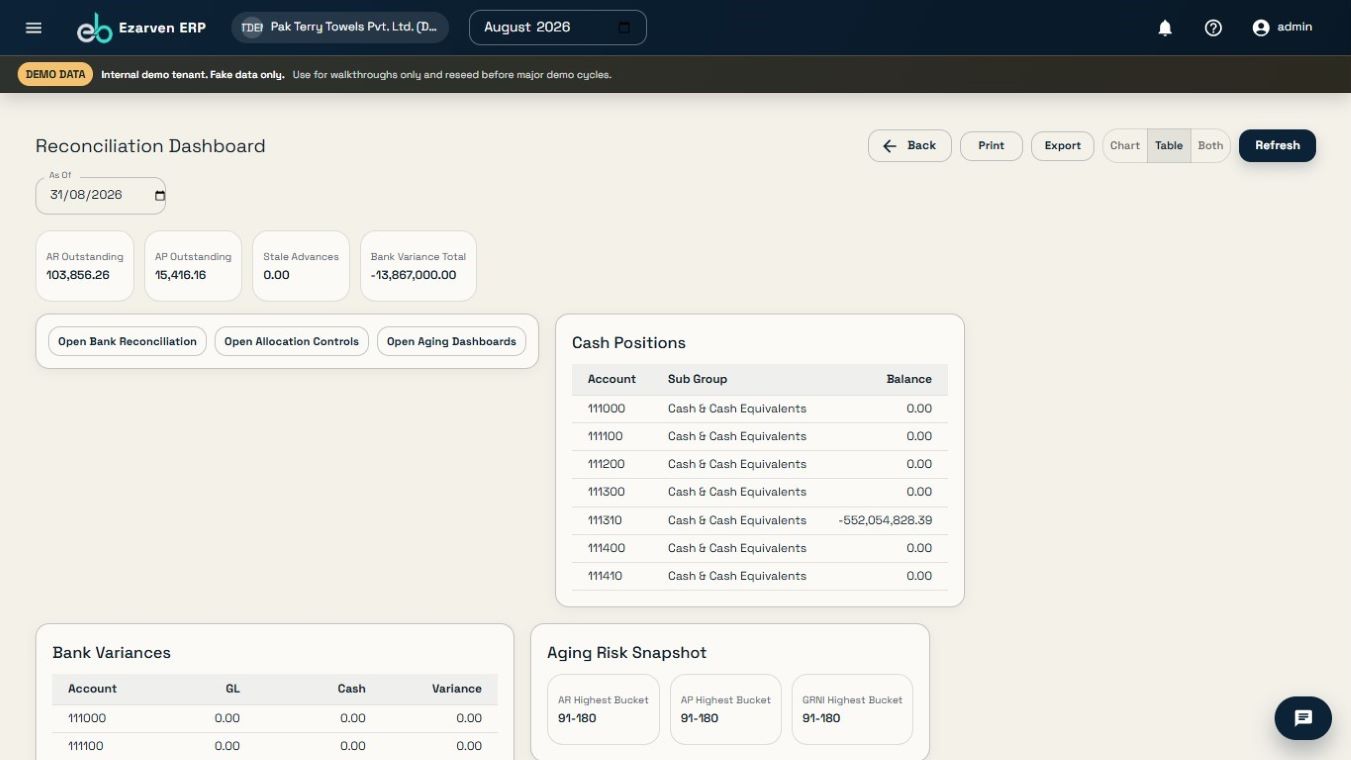The height and width of the screenshot is (760, 1351).
Task: Open the chat support bubble
Action: coord(1303,718)
